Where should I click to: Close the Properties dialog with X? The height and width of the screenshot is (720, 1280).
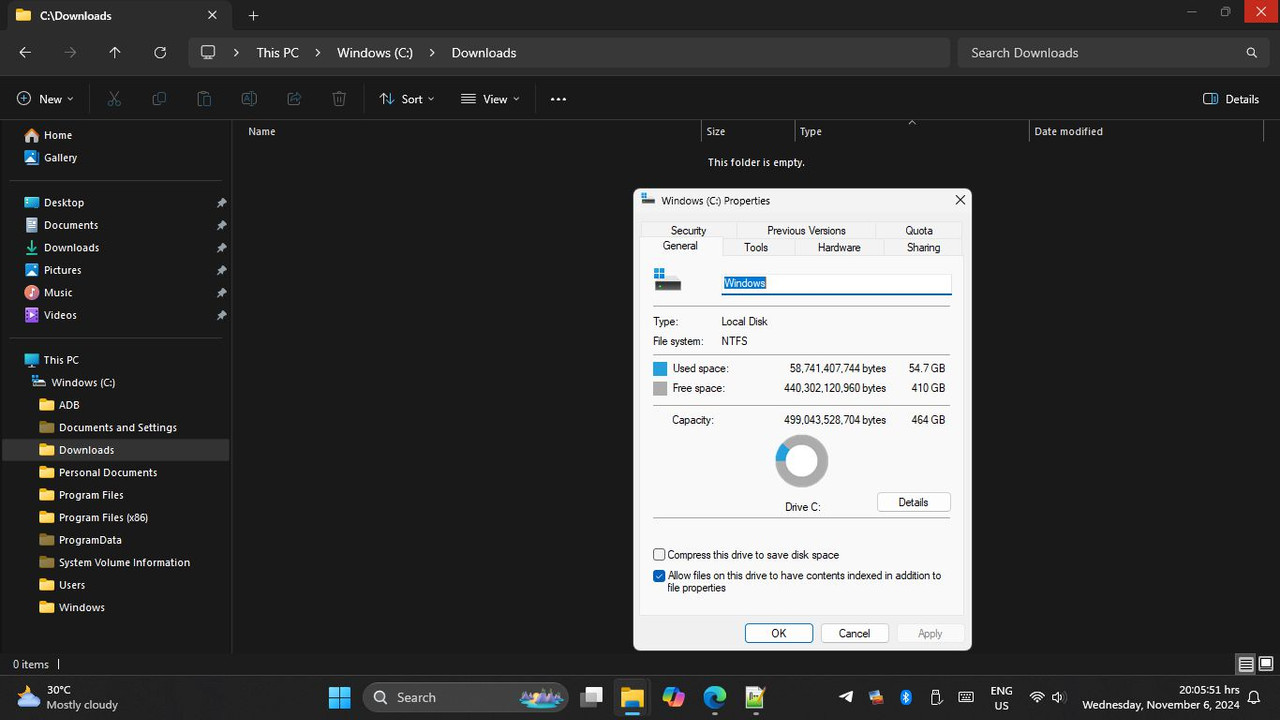[960, 200]
